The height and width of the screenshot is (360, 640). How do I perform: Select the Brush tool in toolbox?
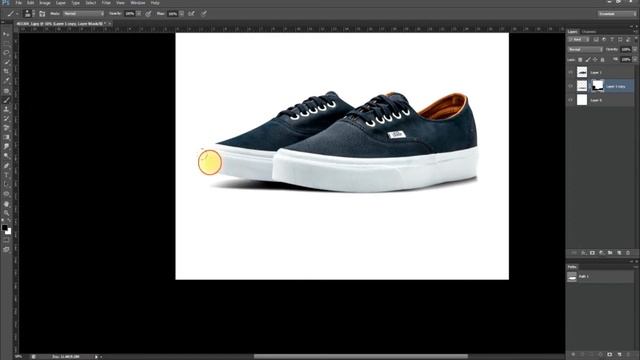pos(6,100)
